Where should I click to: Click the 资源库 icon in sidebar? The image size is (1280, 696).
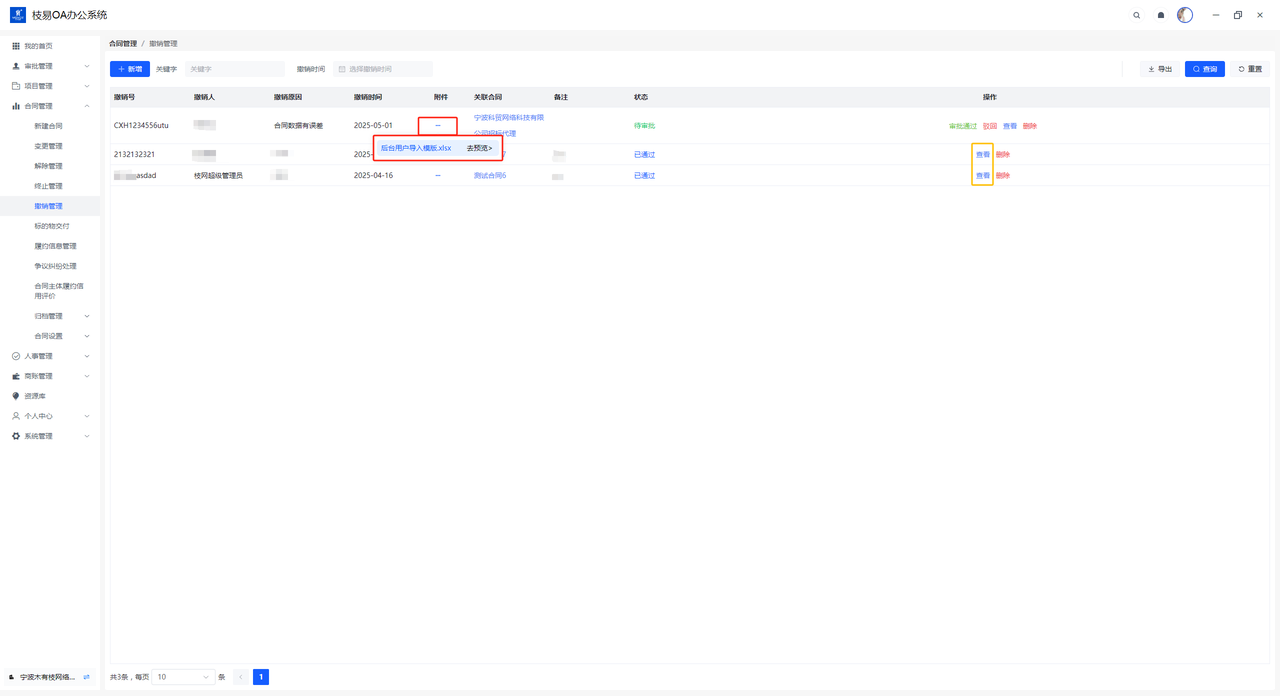tap(16, 396)
